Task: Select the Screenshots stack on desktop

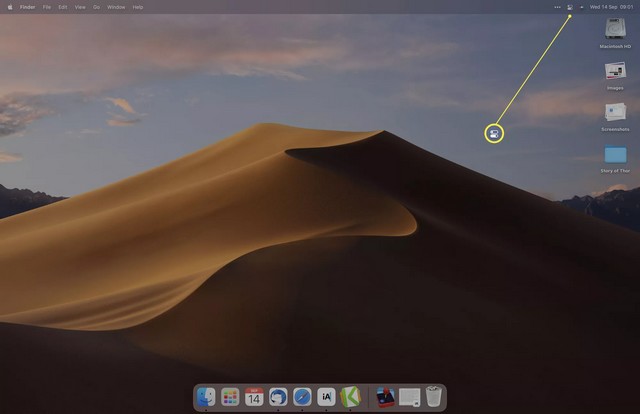Action: point(615,112)
